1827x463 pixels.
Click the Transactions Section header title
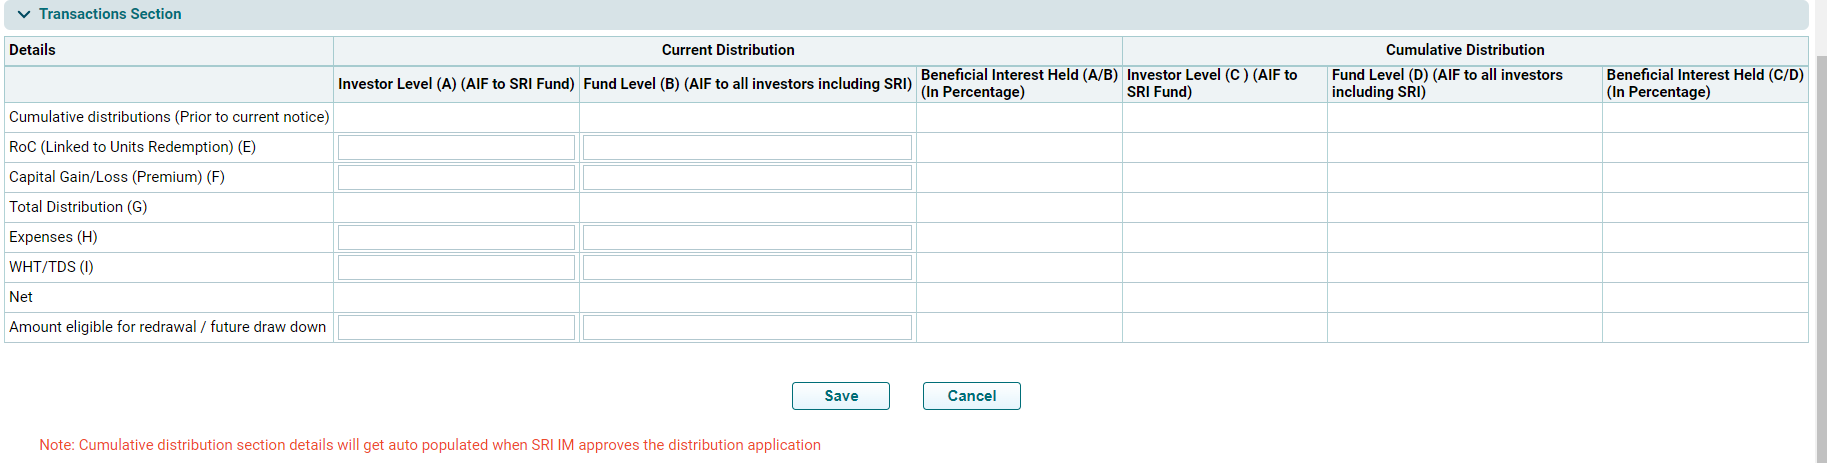110,15
